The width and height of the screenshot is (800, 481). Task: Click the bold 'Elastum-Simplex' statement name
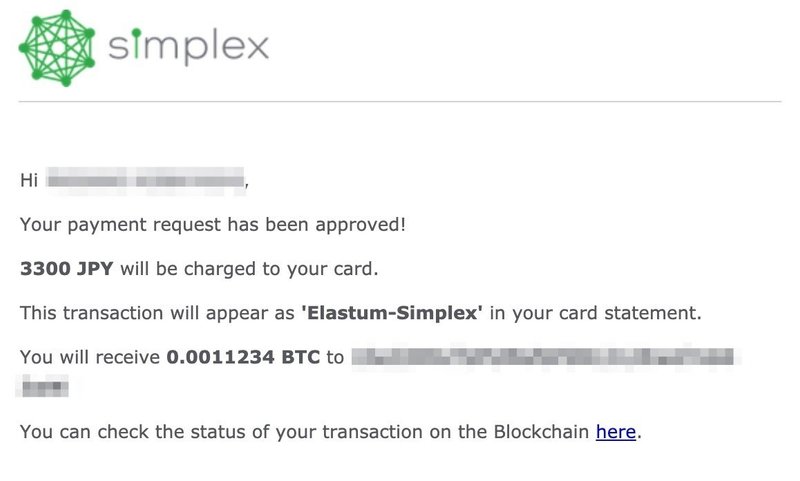(391, 313)
